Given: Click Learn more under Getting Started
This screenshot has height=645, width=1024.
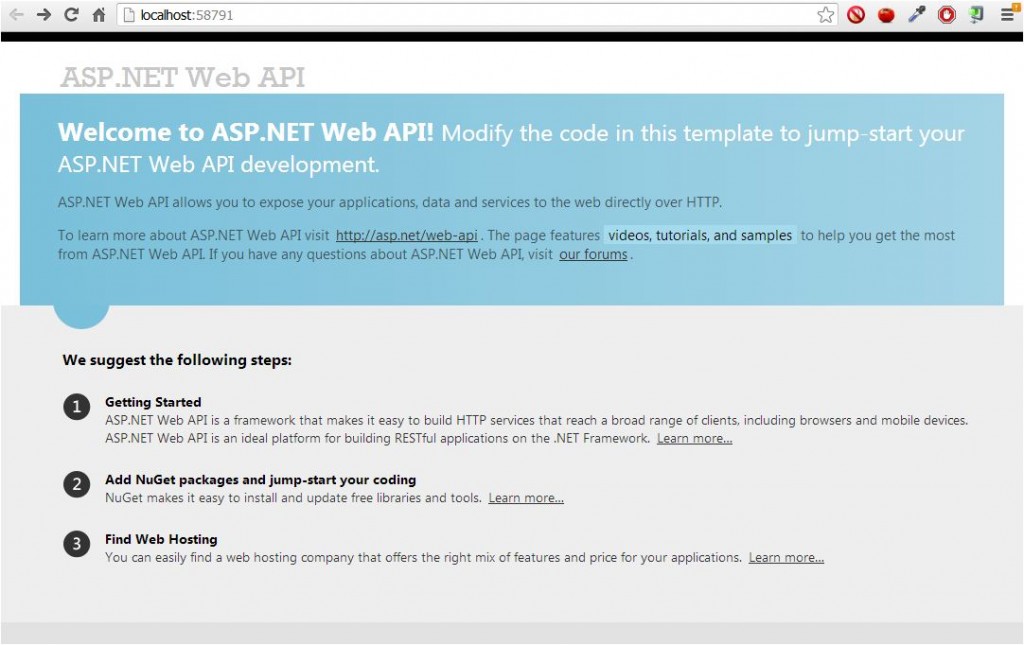Looking at the screenshot, I should tap(694, 439).
